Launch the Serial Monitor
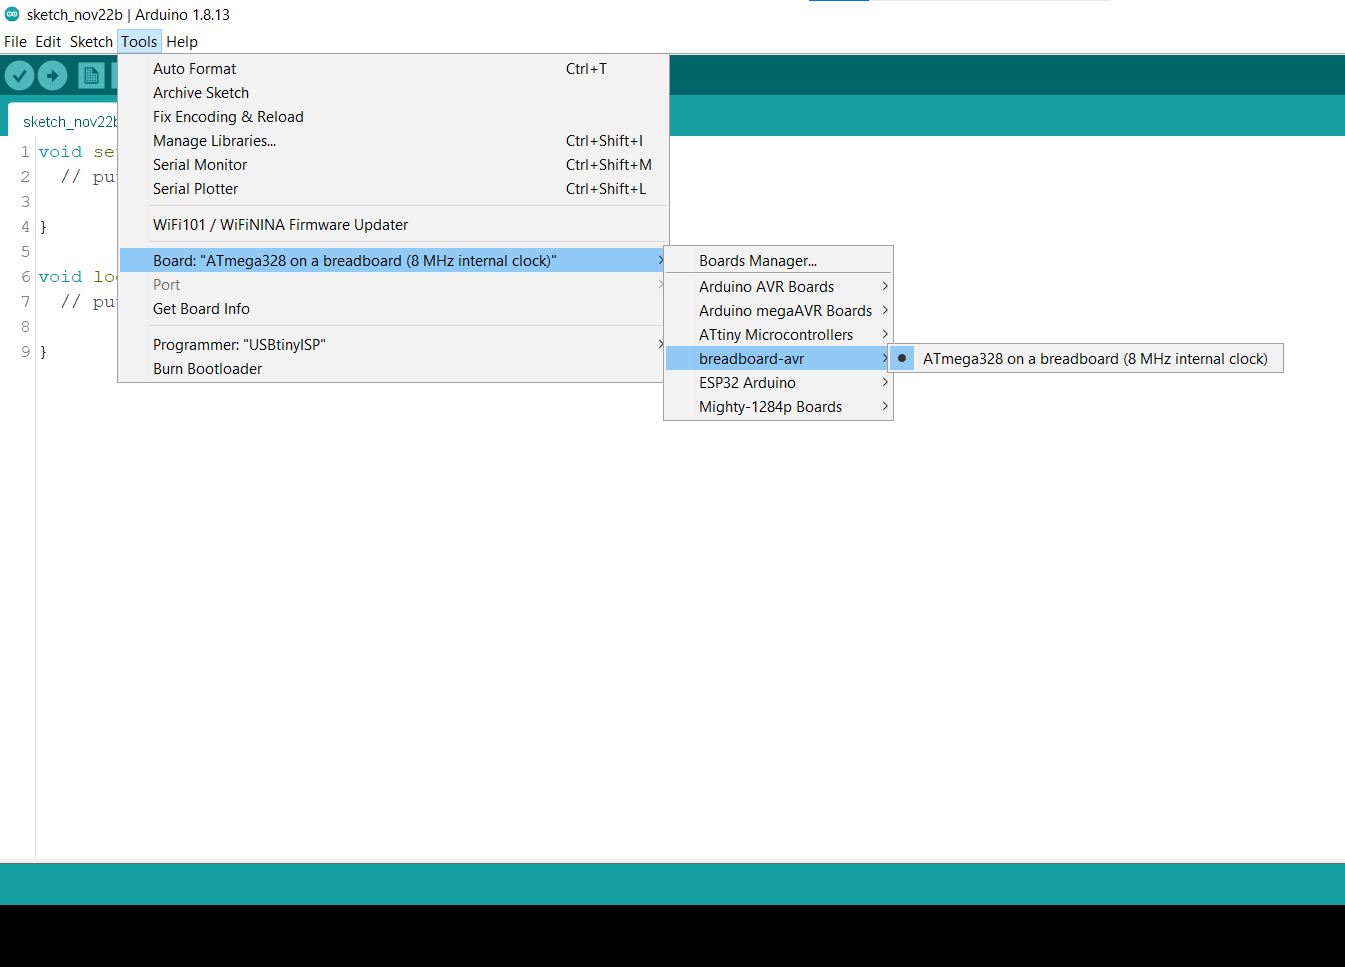Image resolution: width=1345 pixels, height=967 pixels. pos(394,165)
